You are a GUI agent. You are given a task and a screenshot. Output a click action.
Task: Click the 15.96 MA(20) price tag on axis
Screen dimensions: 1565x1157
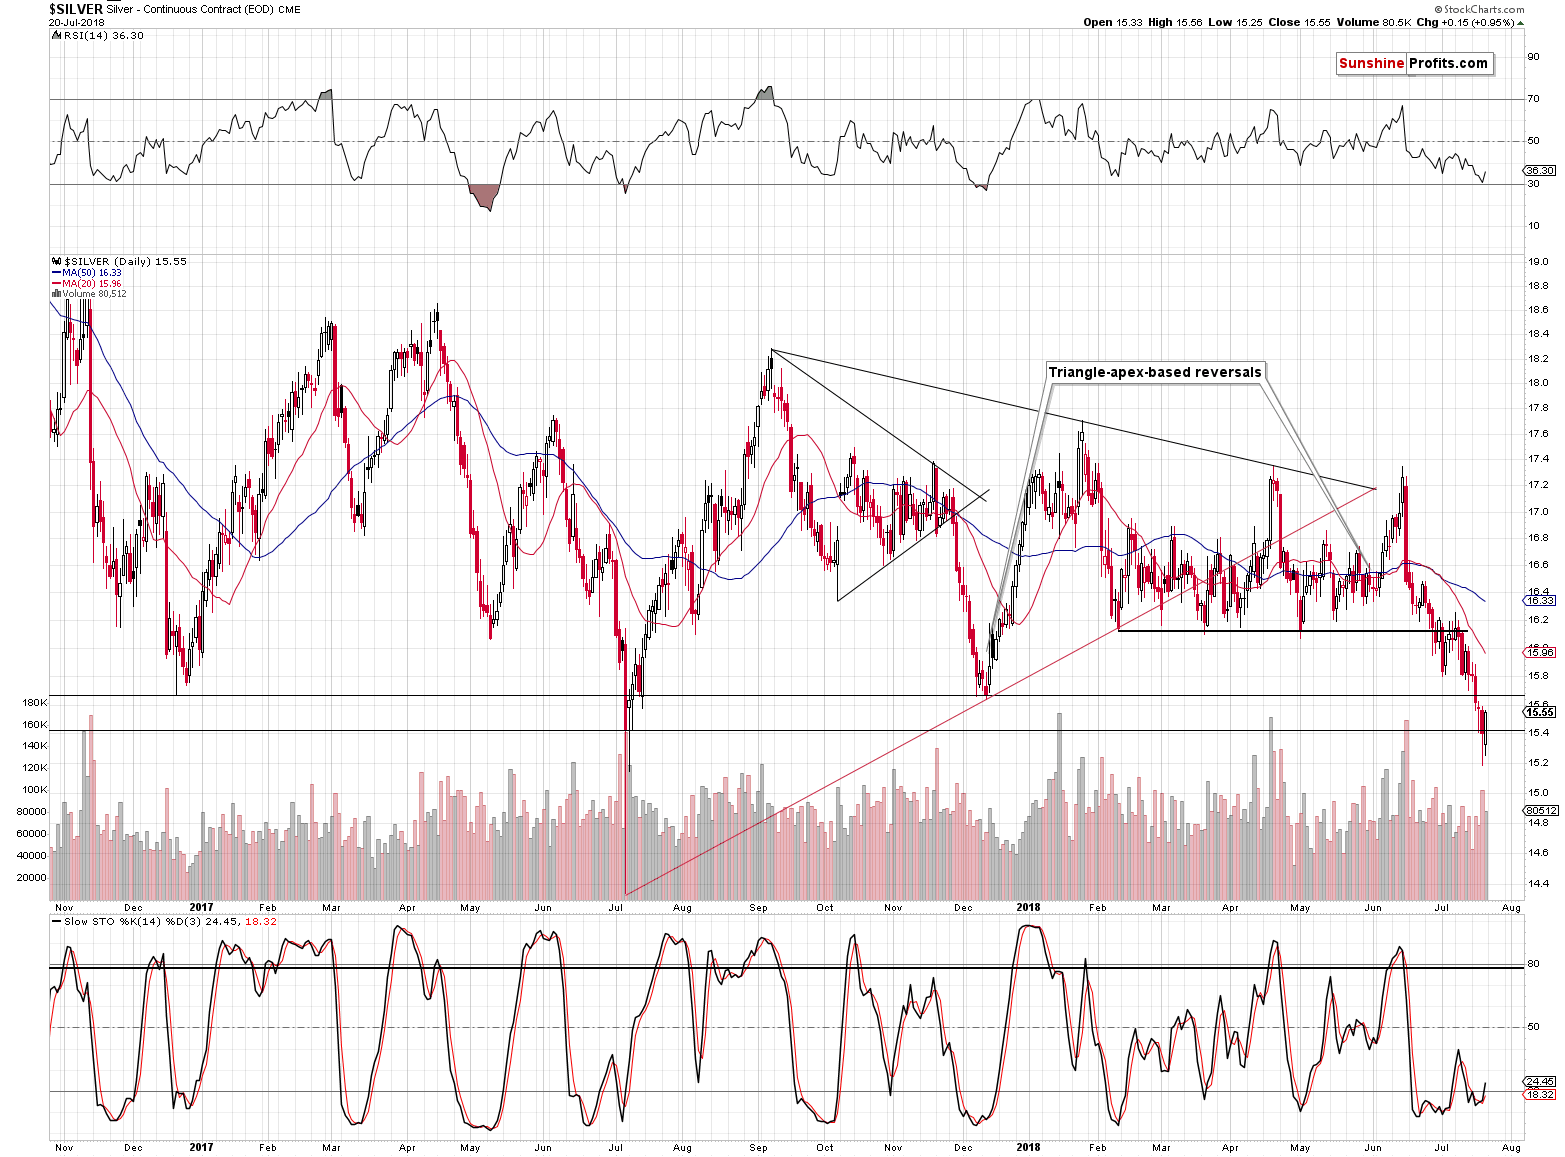tap(1540, 652)
